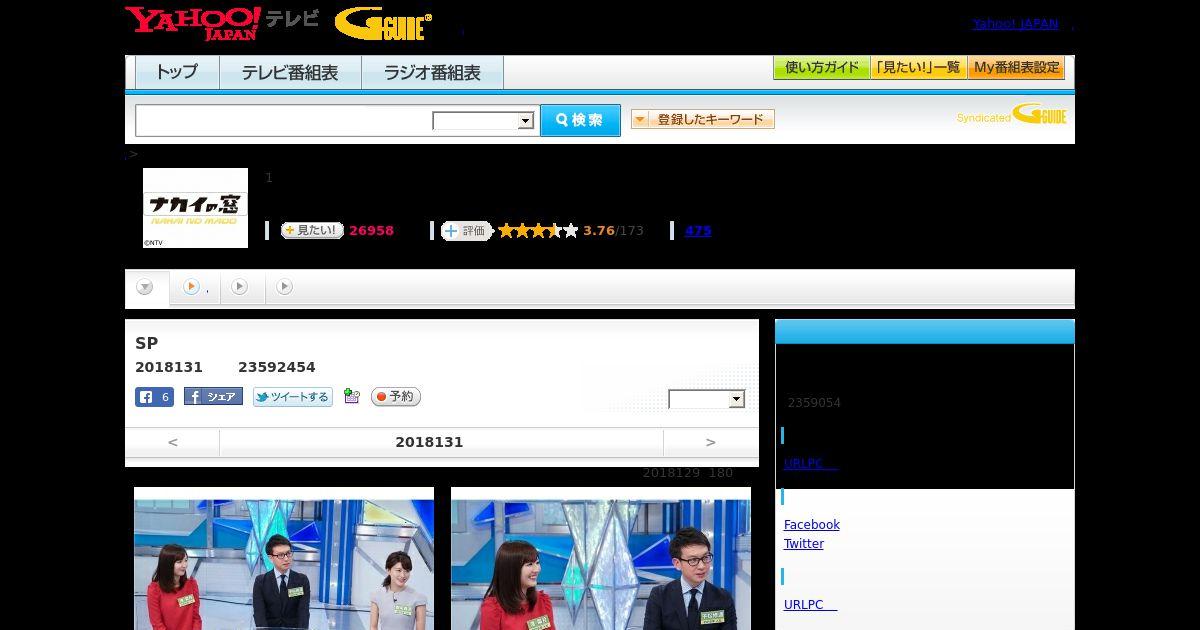Click the G-Guide logo in header
The height and width of the screenshot is (630, 1200).
(x=383, y=23)
